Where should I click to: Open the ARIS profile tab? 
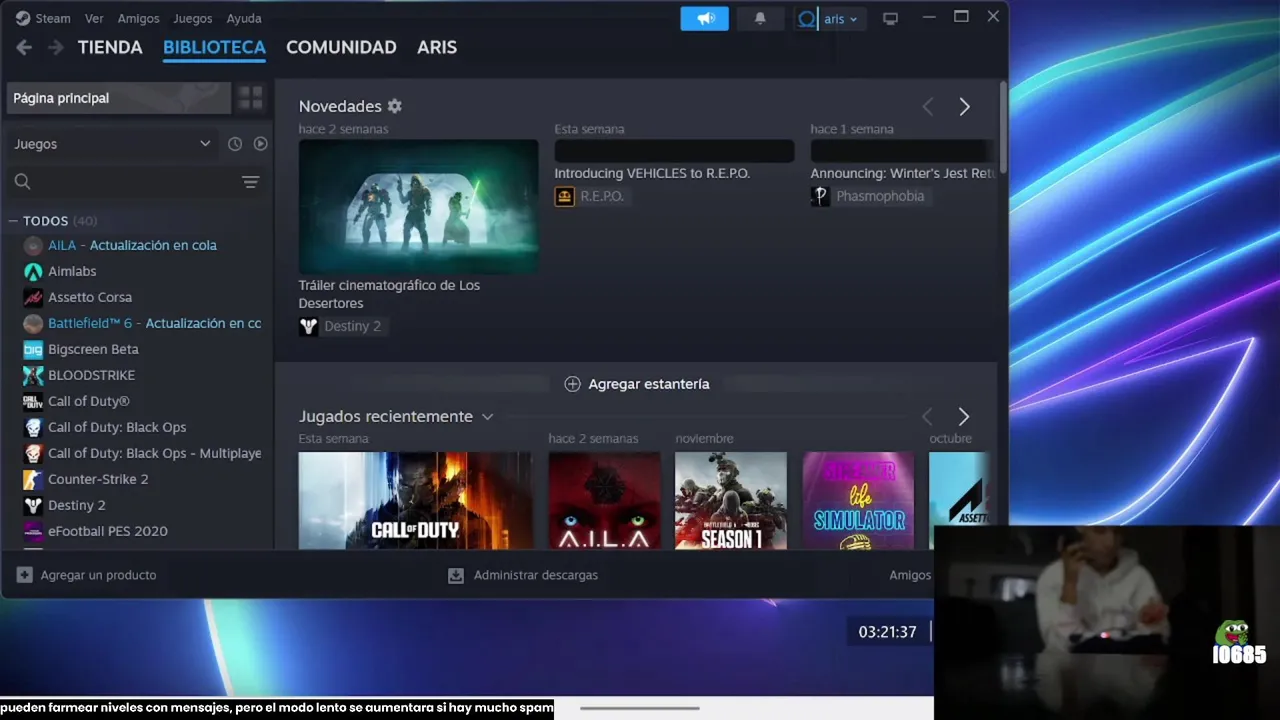coord(437,47)
